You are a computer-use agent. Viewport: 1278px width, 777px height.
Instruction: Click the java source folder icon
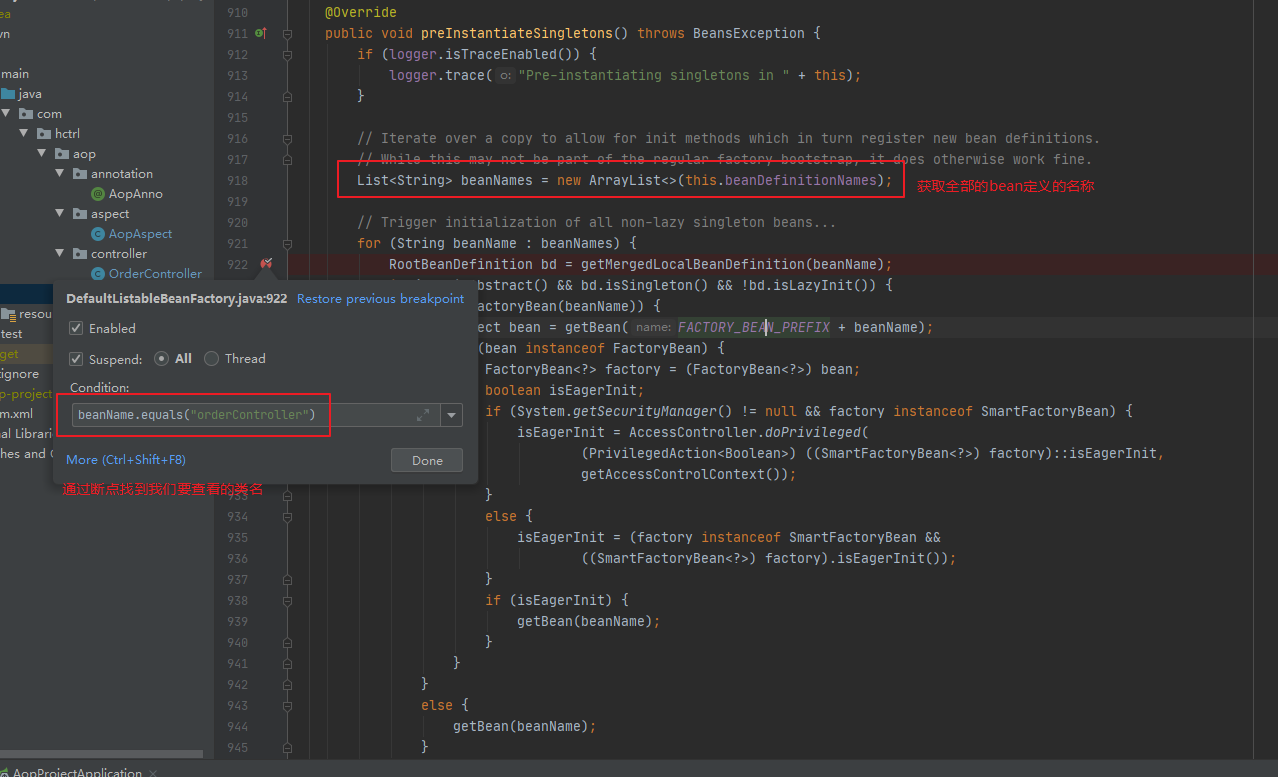[x=9, y=94]
